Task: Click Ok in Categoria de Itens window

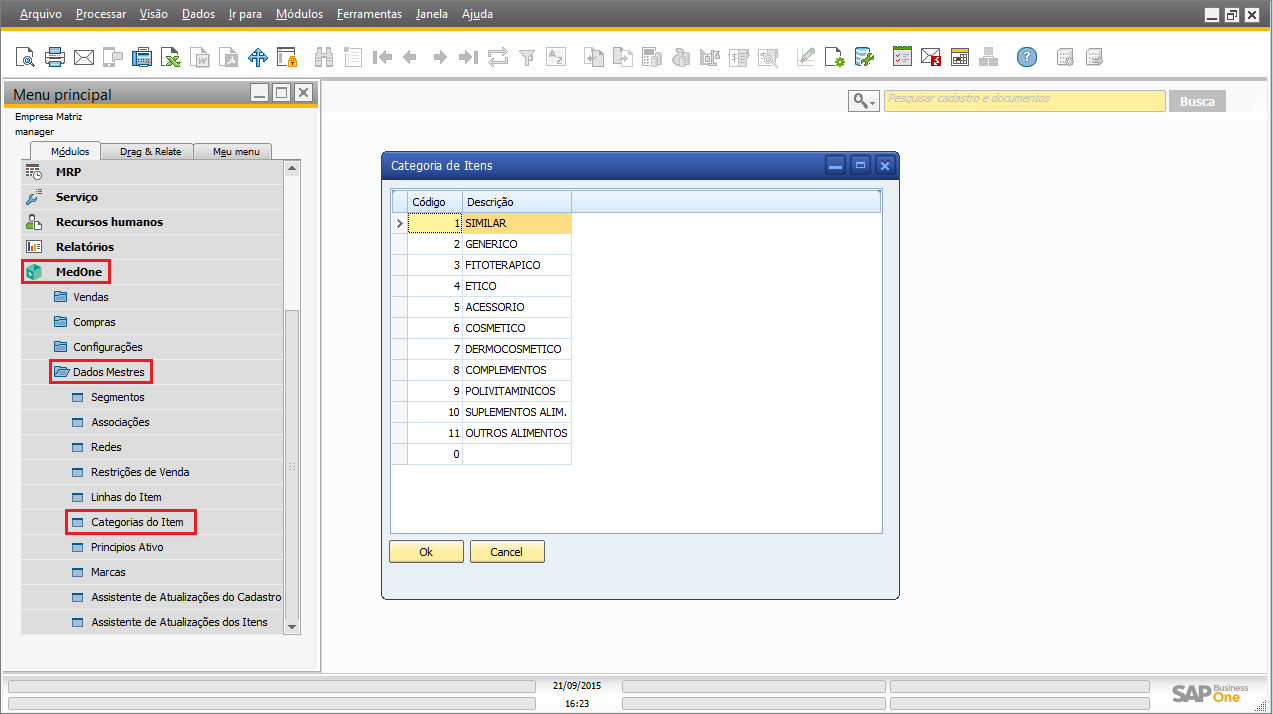Action: (x=426, y=552)
